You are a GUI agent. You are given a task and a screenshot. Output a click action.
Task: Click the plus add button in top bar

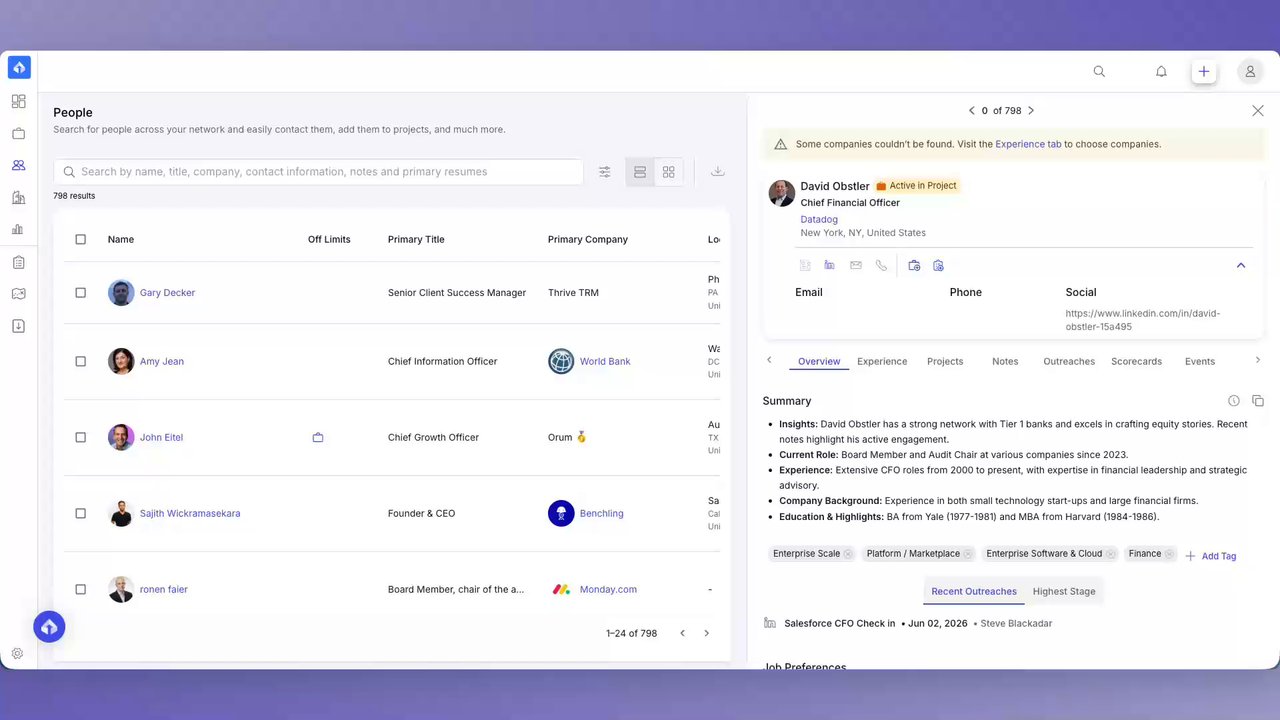point(1204,72)
